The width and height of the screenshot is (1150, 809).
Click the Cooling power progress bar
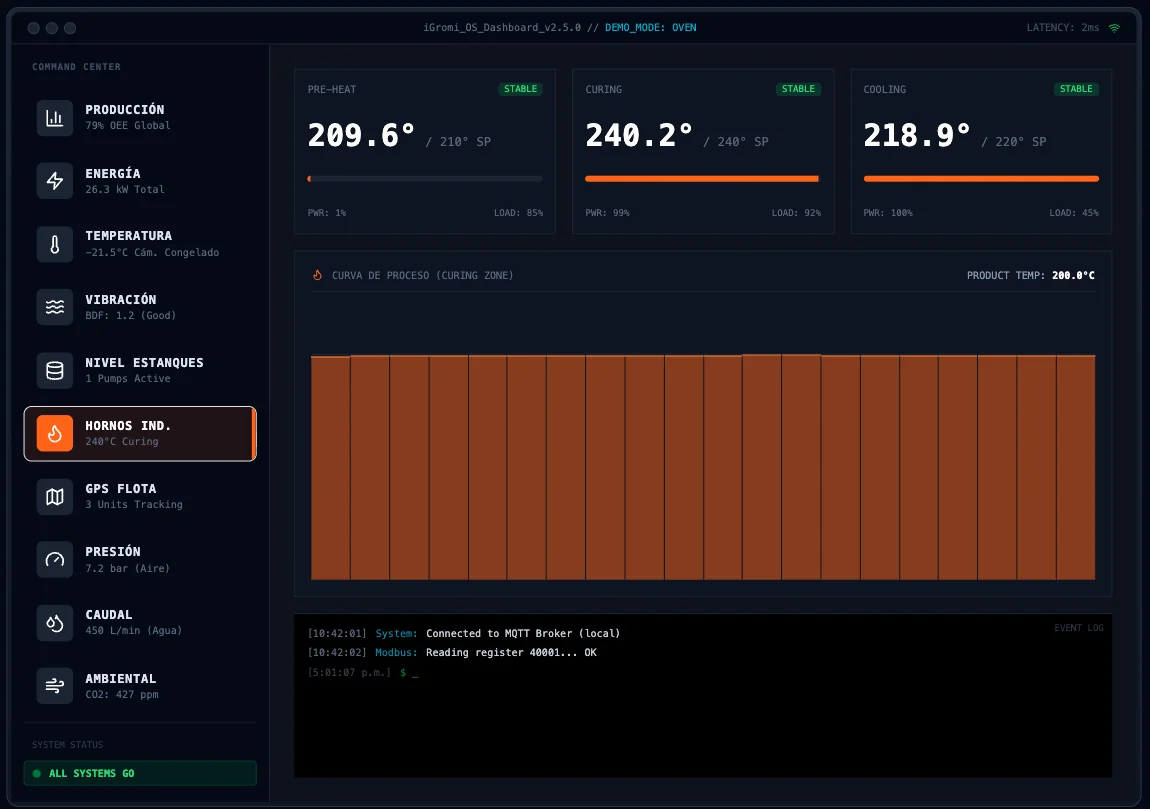[981, 178]
